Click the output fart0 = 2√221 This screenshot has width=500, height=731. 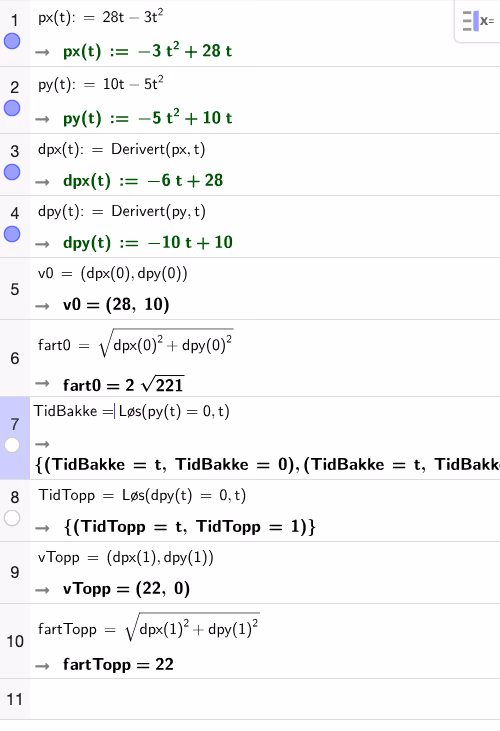coord(123,385)
